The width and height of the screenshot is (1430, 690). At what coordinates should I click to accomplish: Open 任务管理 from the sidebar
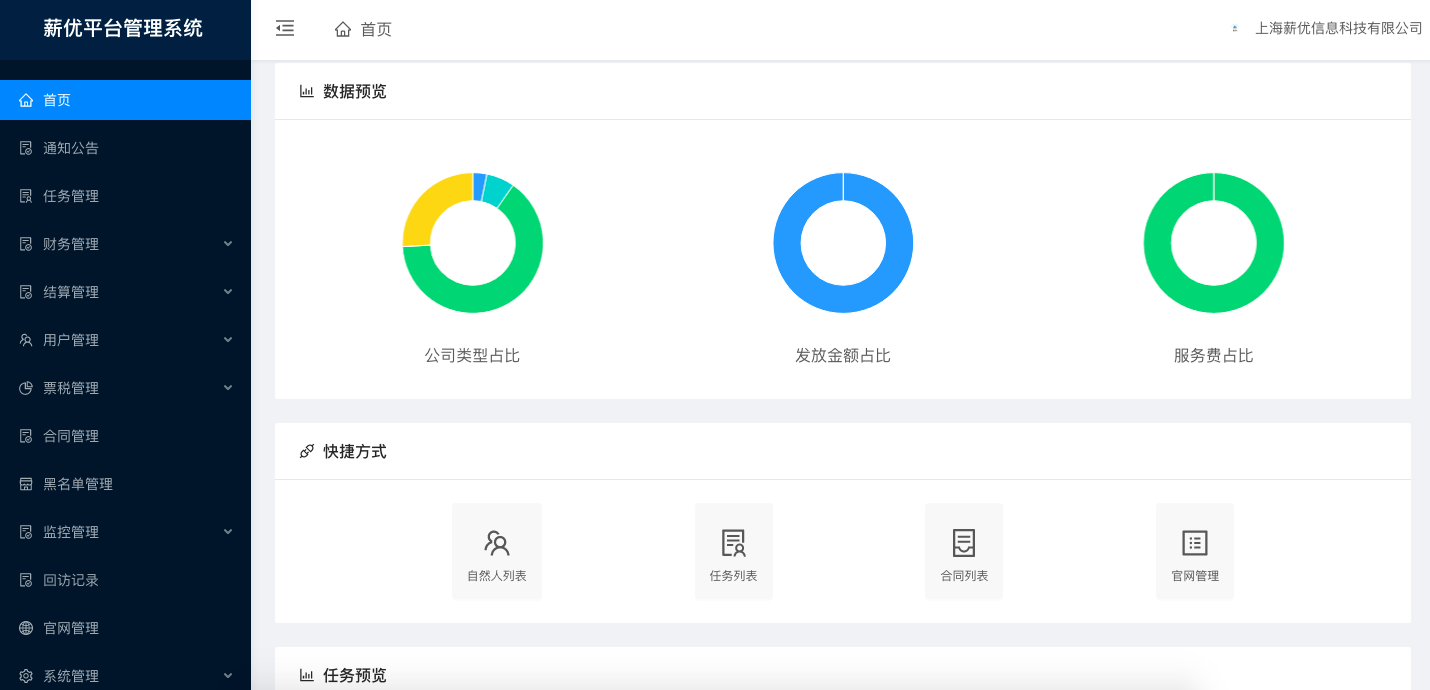pos(71,196)
